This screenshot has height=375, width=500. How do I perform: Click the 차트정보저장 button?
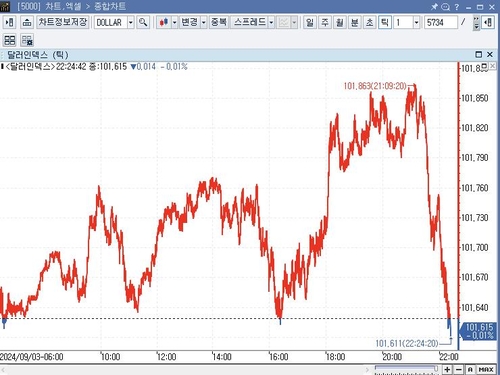tap(63, 22)
